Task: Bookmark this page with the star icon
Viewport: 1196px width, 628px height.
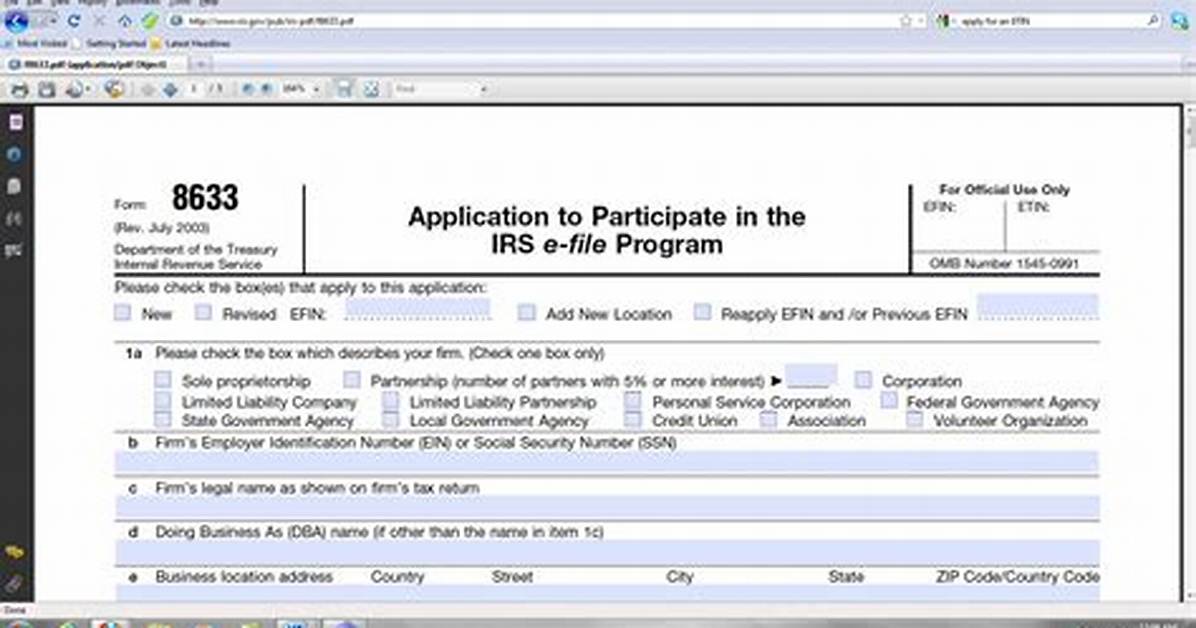Action: click(x=905, y=21)
